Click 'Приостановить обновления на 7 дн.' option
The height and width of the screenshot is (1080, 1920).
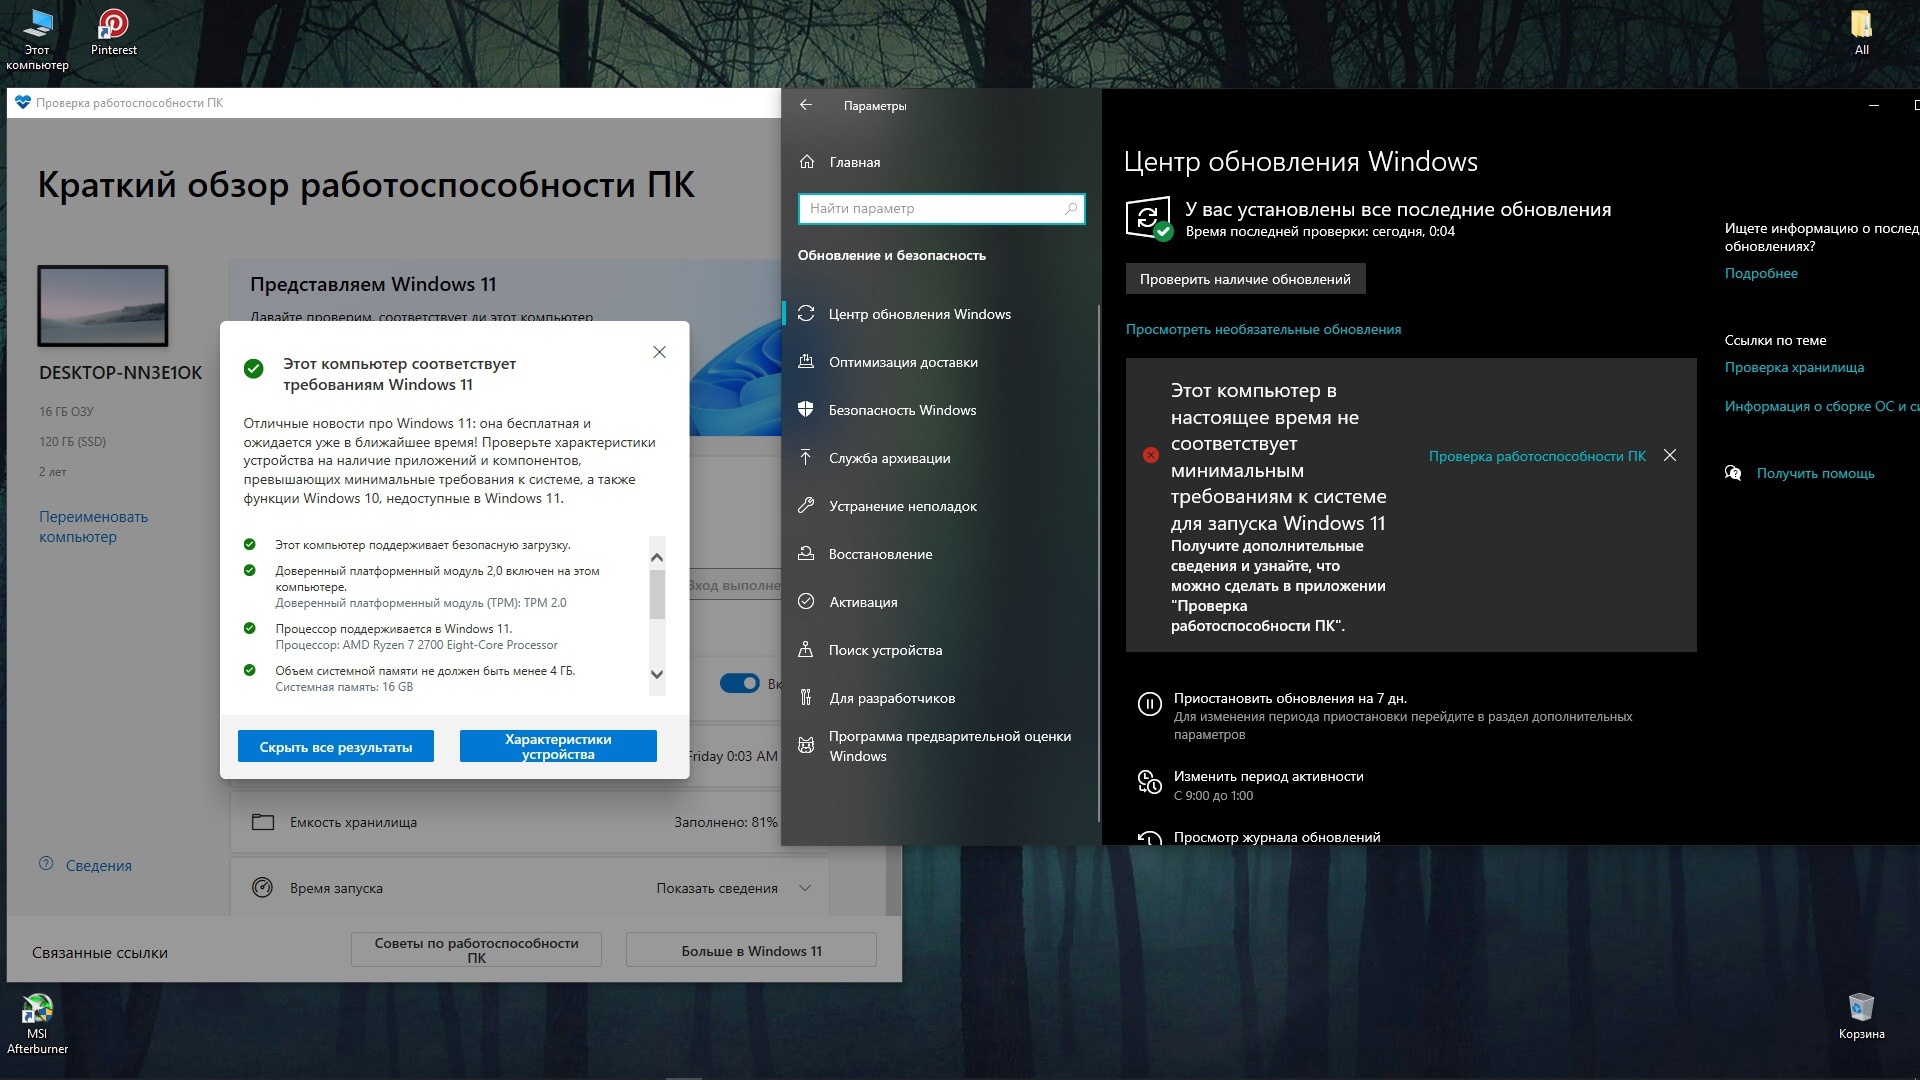coord(1290,698)
